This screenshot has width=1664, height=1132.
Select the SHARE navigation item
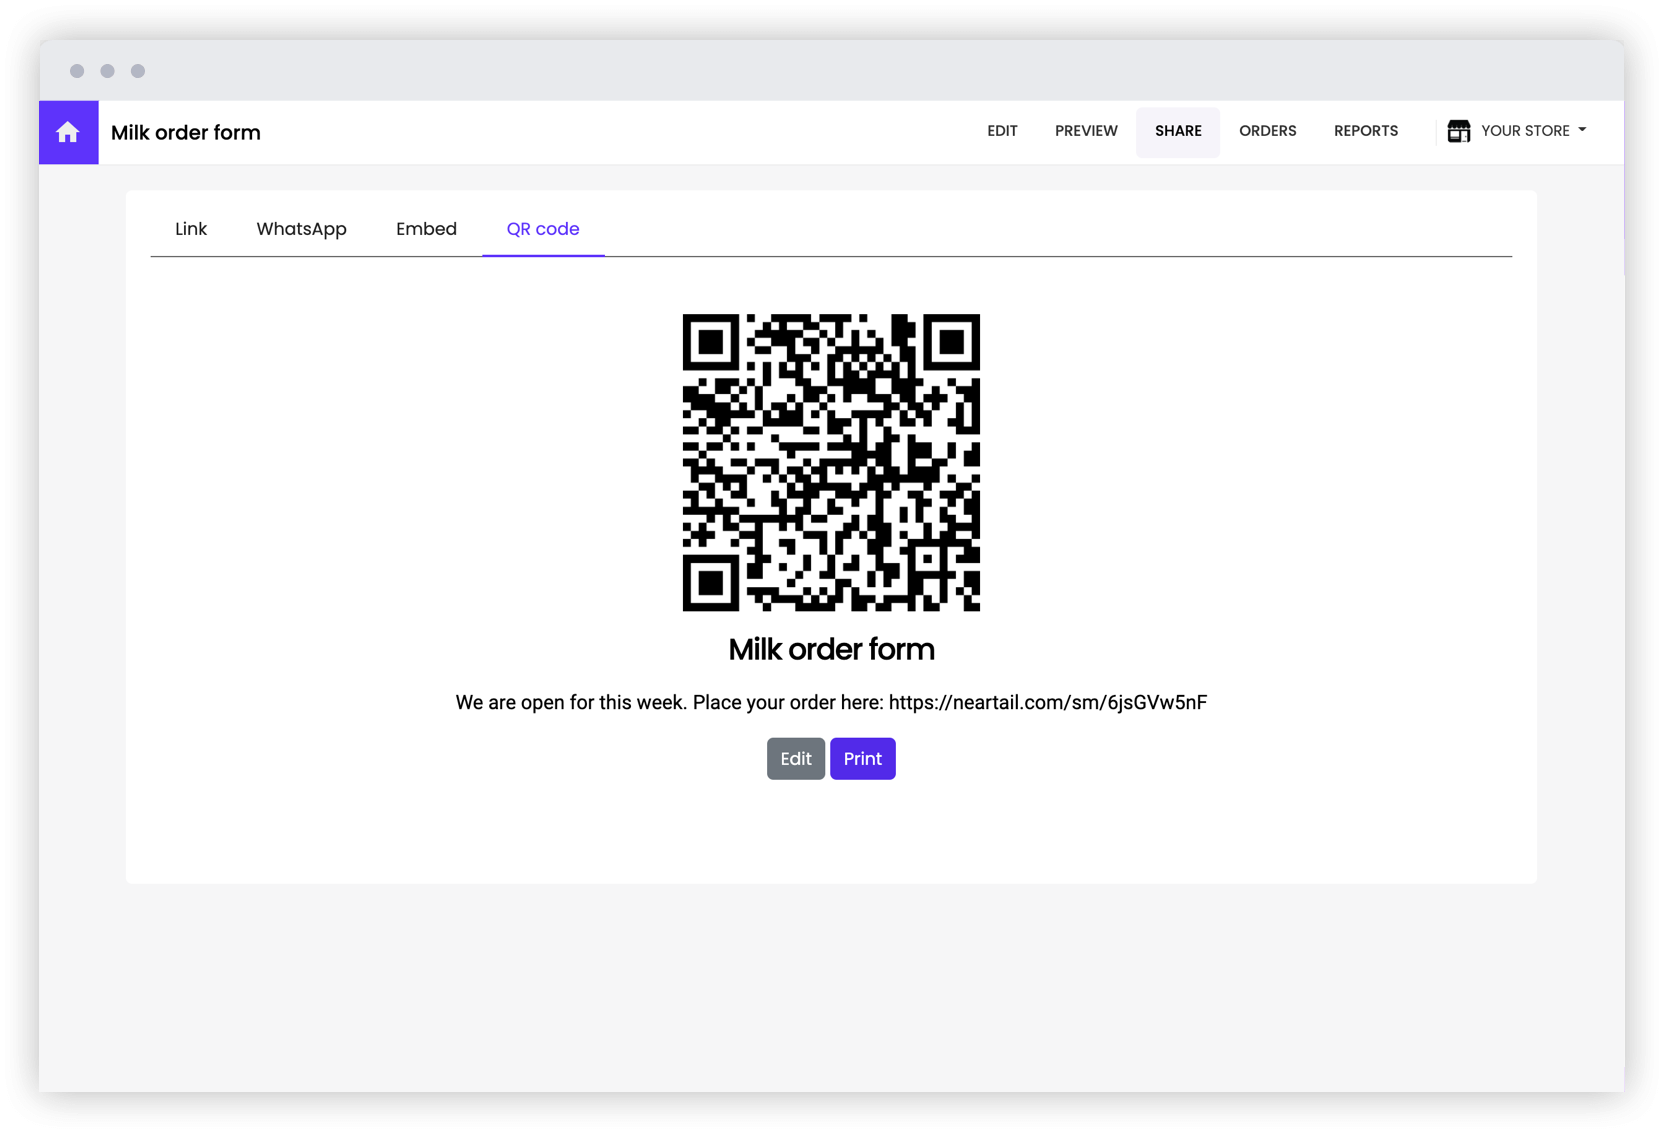[x=1178, y=131]
